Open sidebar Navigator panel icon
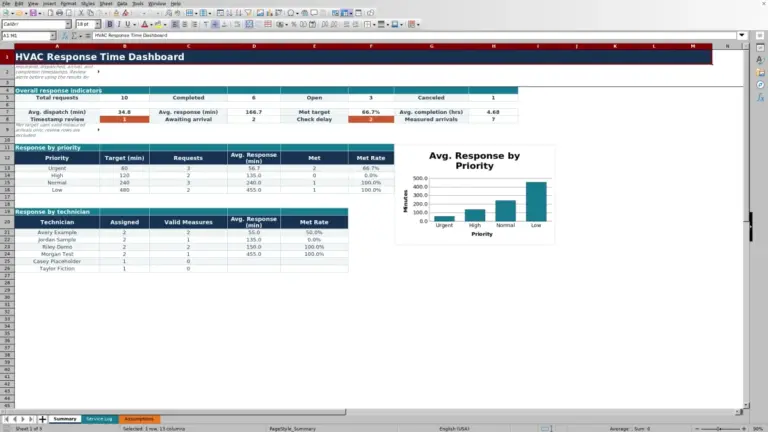The width and height of the screenshot is (768, 432). tap(760, 85)
